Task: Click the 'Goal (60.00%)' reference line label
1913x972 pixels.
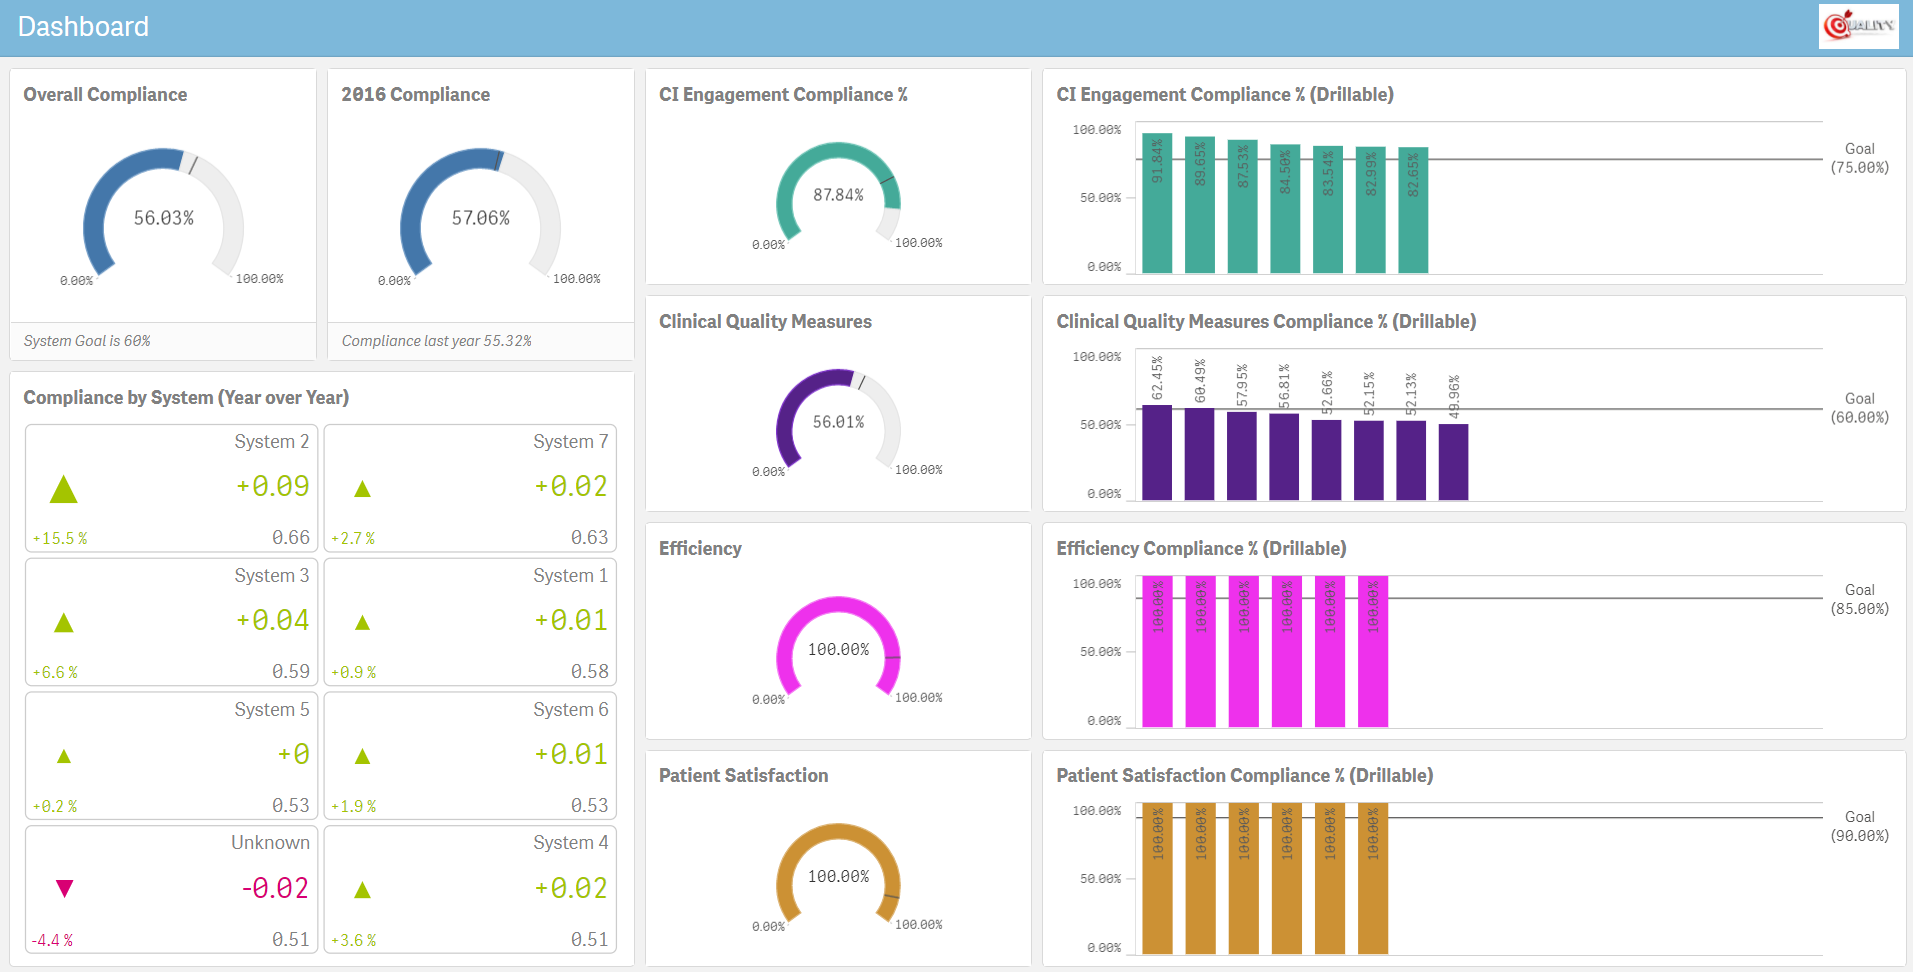Action: pos(1860,408)
